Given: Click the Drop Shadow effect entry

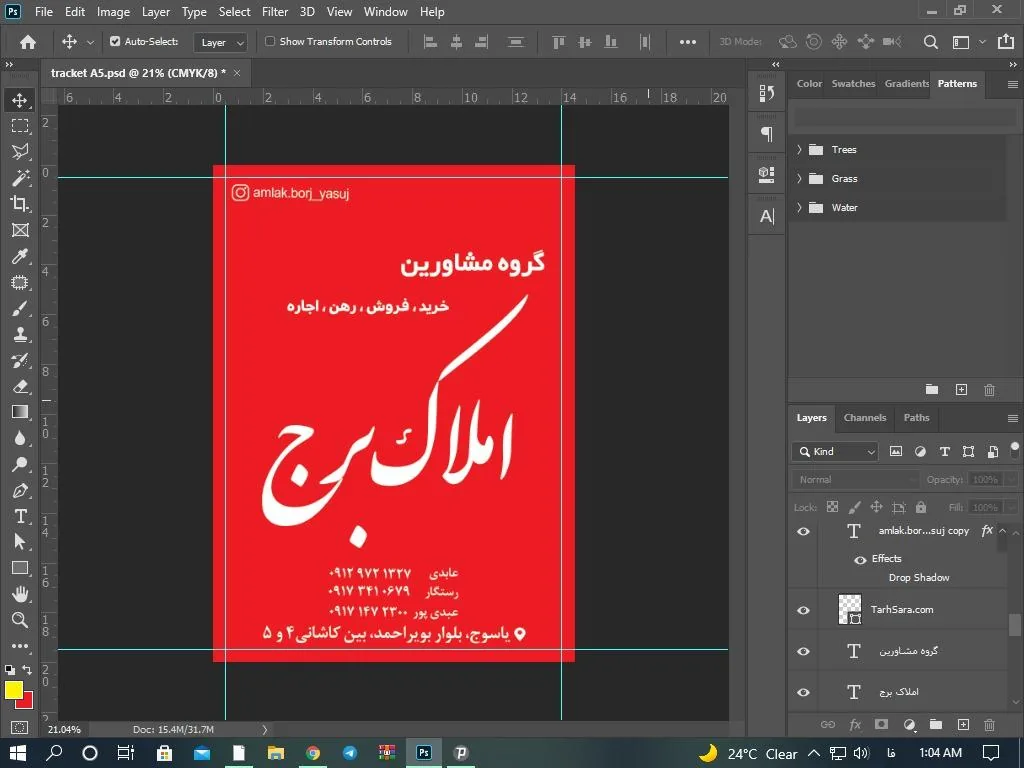Looking at the screenshot, I should pyautogui.click(x=919, y=577).
